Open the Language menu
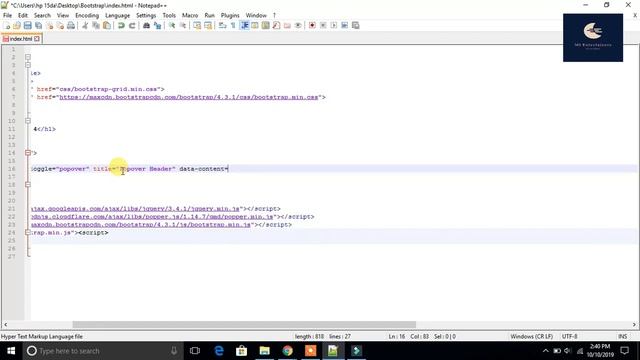This screenshot has height=360, width=640. coord(118,16)
